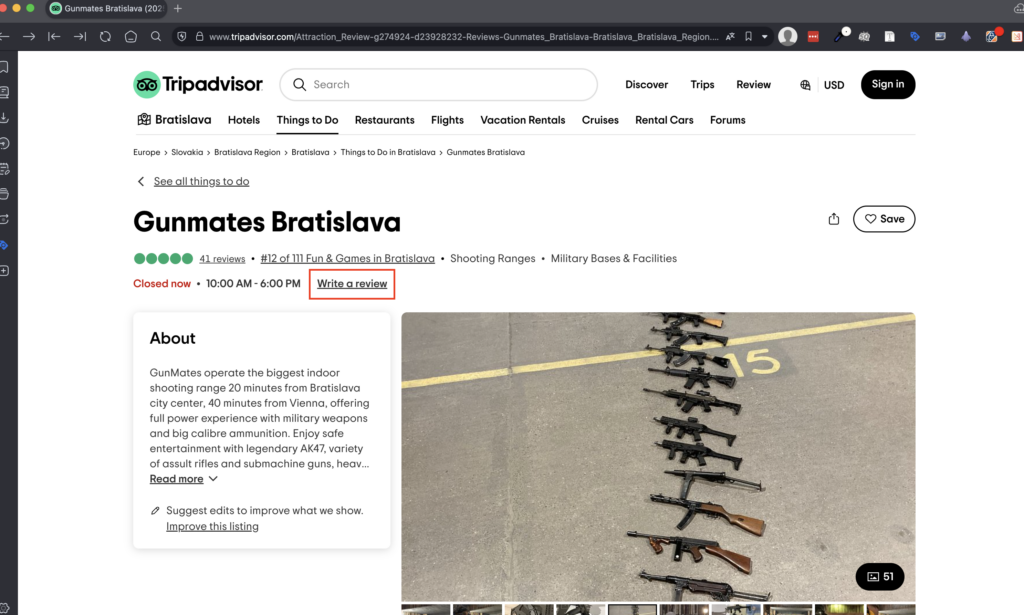Image resolution: width=1024 pixels, height=615 pixels.
Task: Click the Things to Do in Bratislava breadcrumb
Action: [x=388, y=152]
